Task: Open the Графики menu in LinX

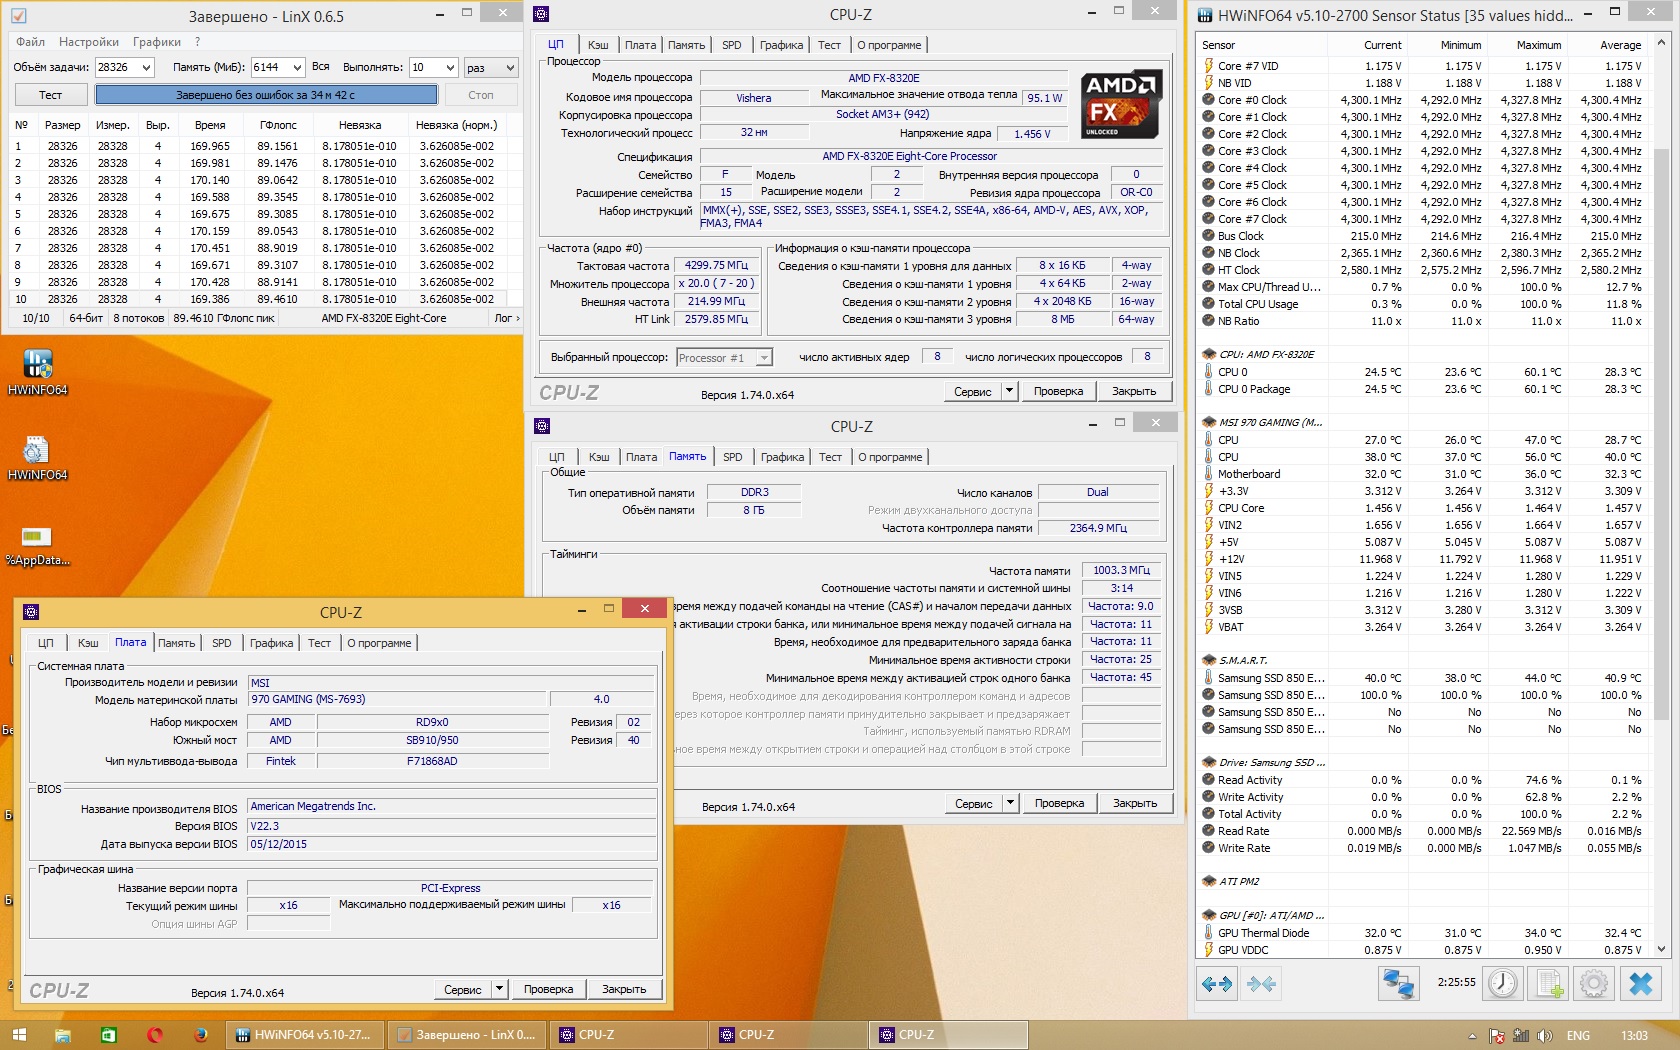Action: point(157,42)
